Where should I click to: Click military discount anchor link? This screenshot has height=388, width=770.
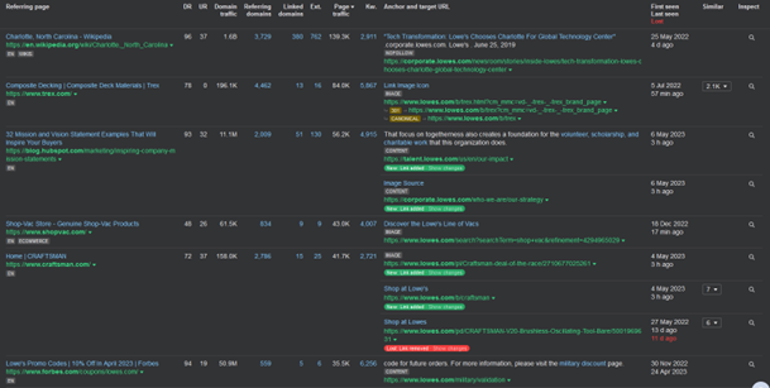[582, 364]
